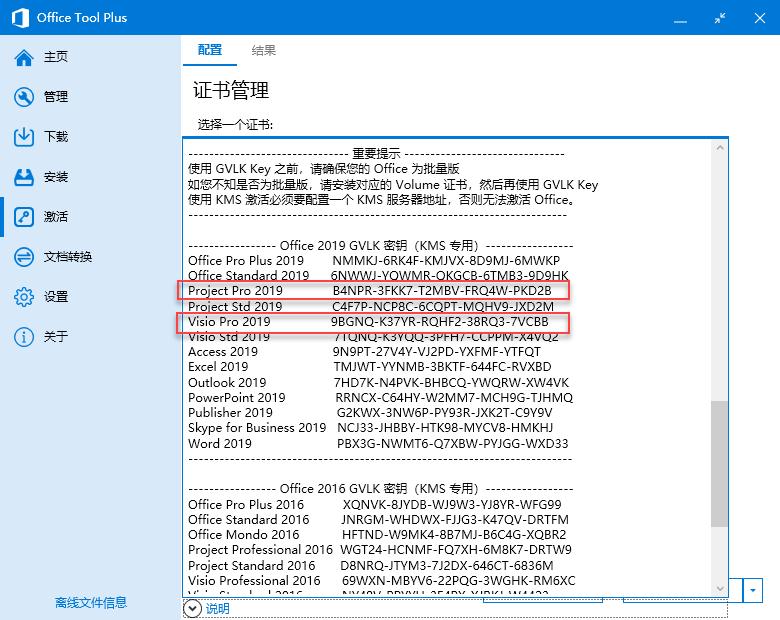
Task: Open the 主页 home icon
Action: 23,57
